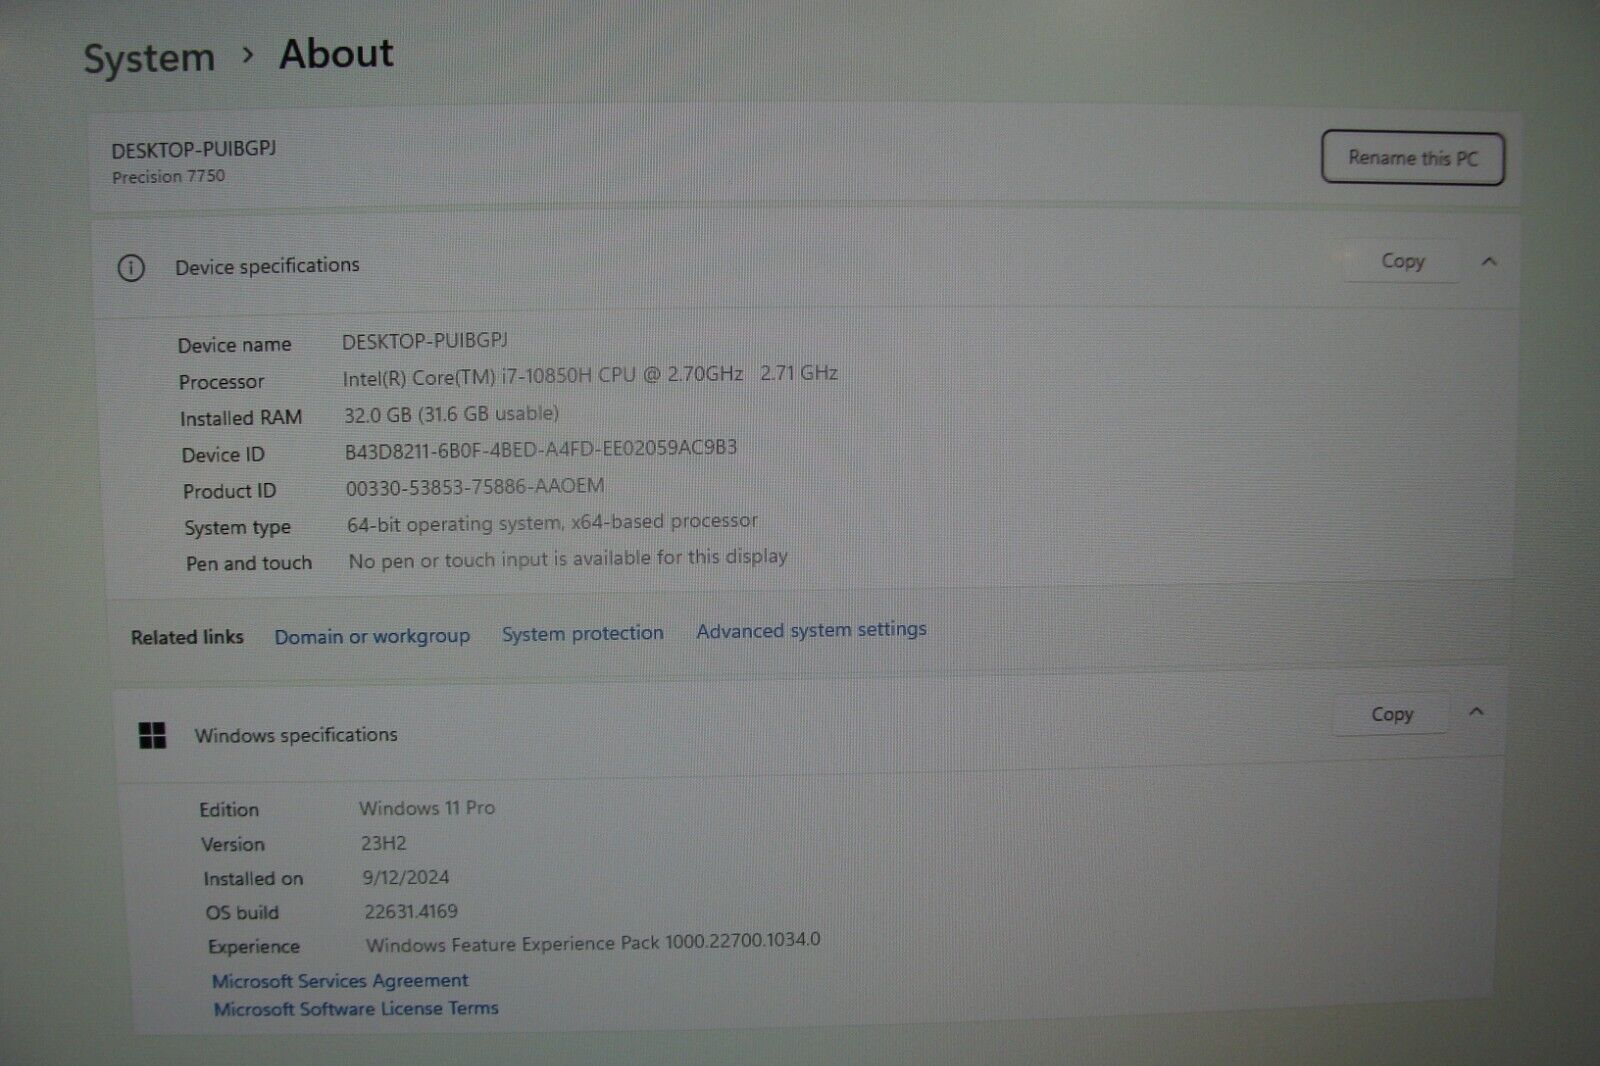
Task: Open Microsoft Services Agreement link
Action: tap(340, 981)
